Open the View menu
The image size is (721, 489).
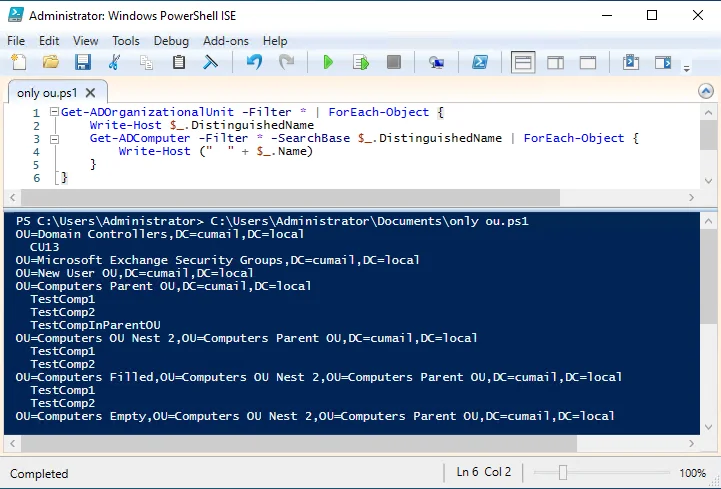86,41
